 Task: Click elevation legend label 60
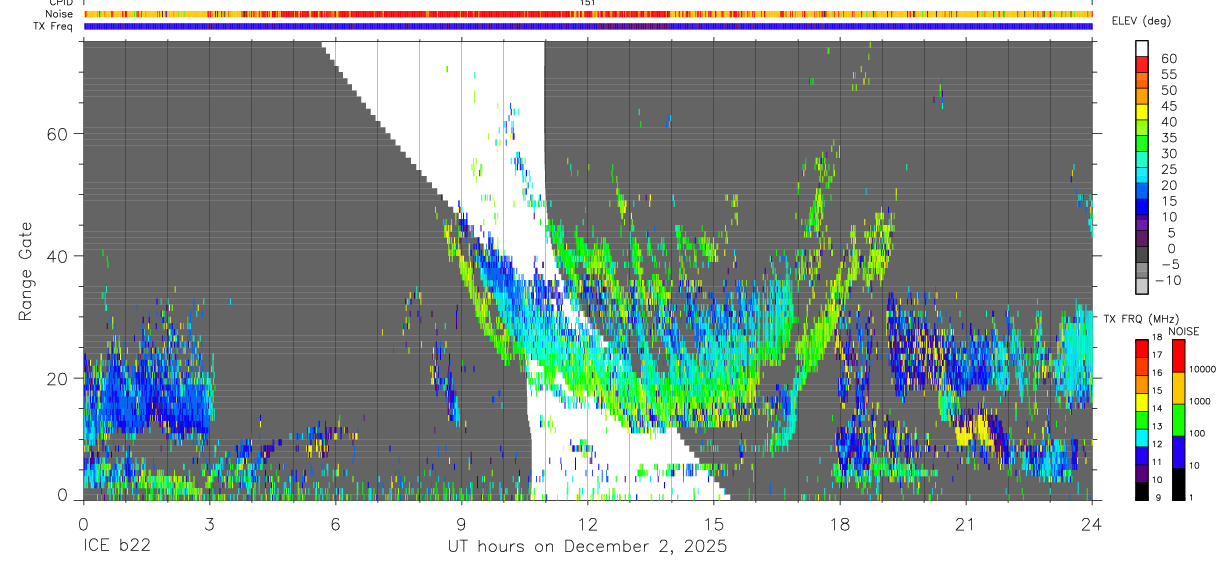click(x=1168, y=59)
